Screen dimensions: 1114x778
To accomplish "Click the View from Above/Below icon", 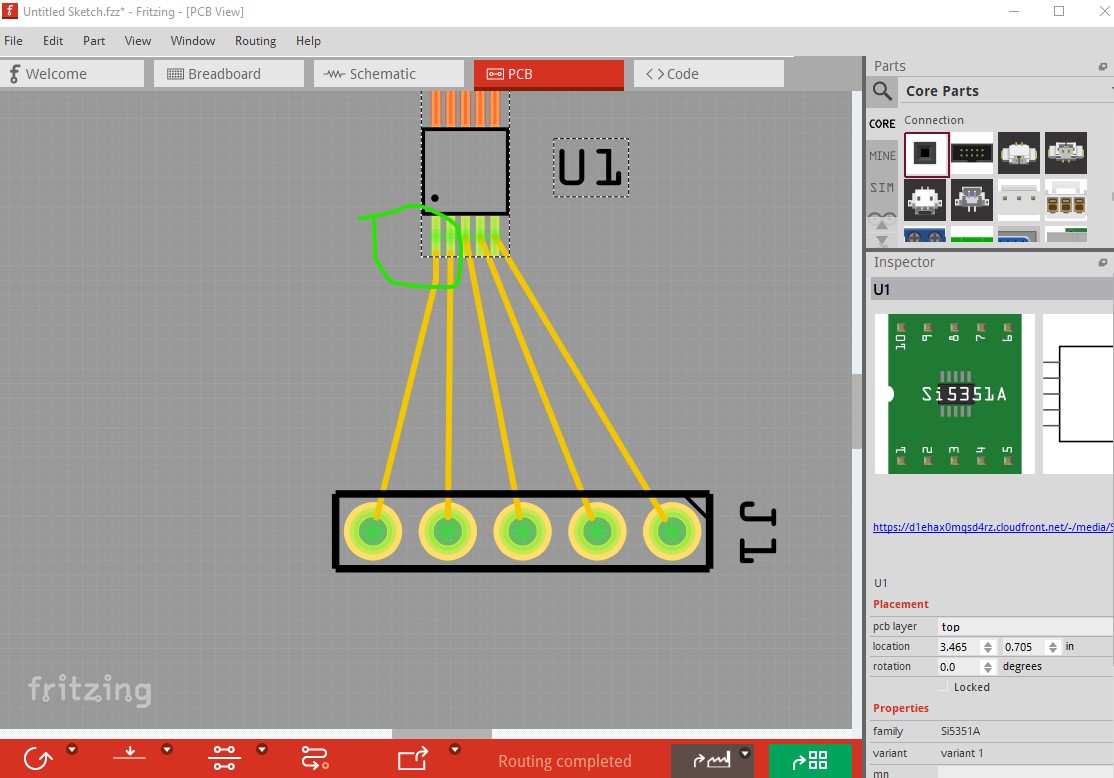I will (x=129, y=755).
